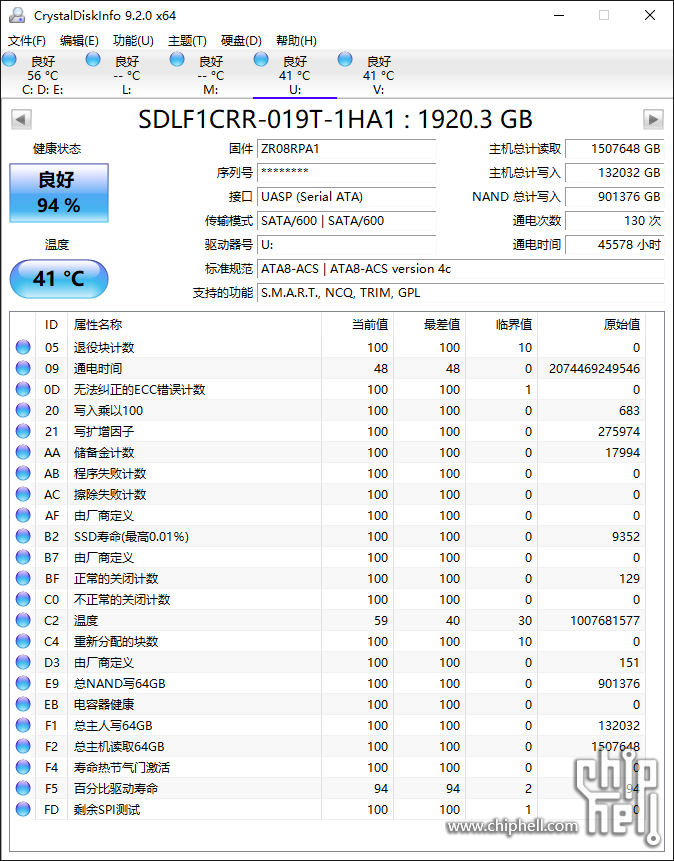The height and width of the screenshot is (861, 674).
Task: Click the status orb for ID 0D row
Action: [23, 389]
